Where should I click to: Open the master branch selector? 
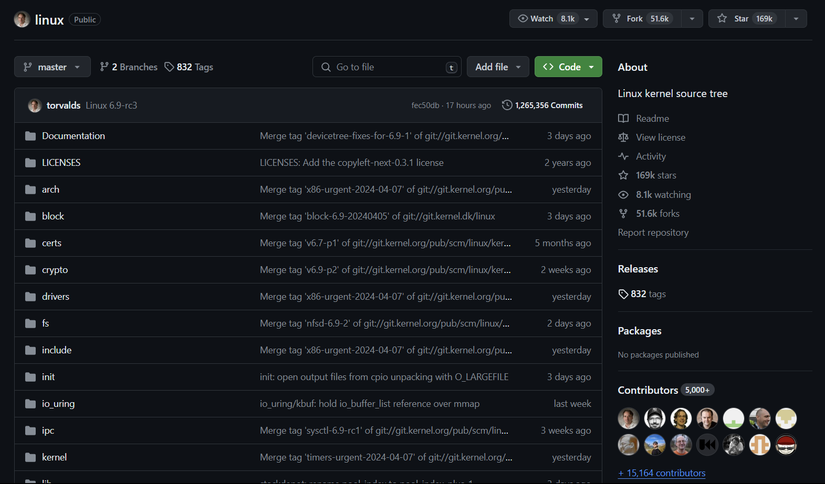pos(52,67)
